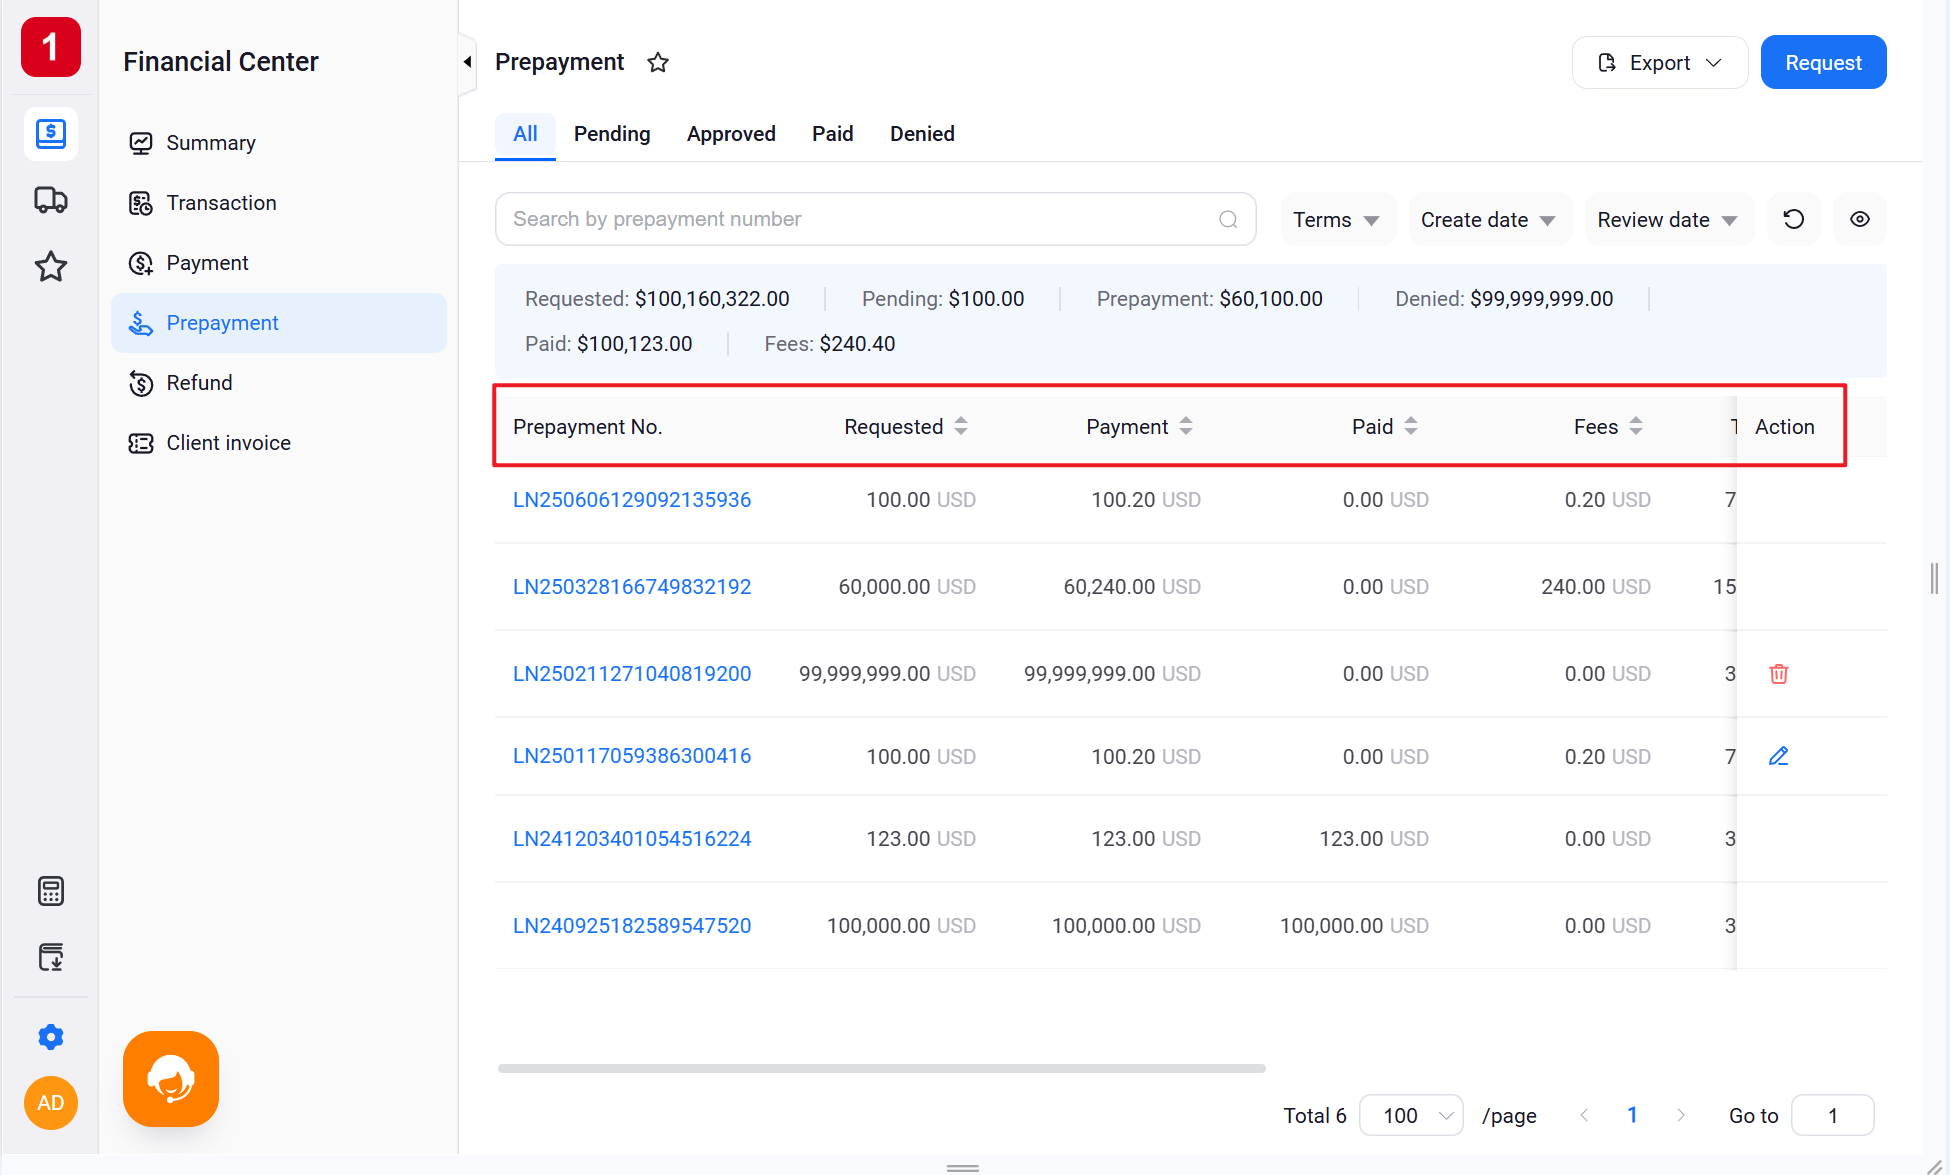
Task: Click the 60,240.00 USD payment cell
Action: [1132, 587]
